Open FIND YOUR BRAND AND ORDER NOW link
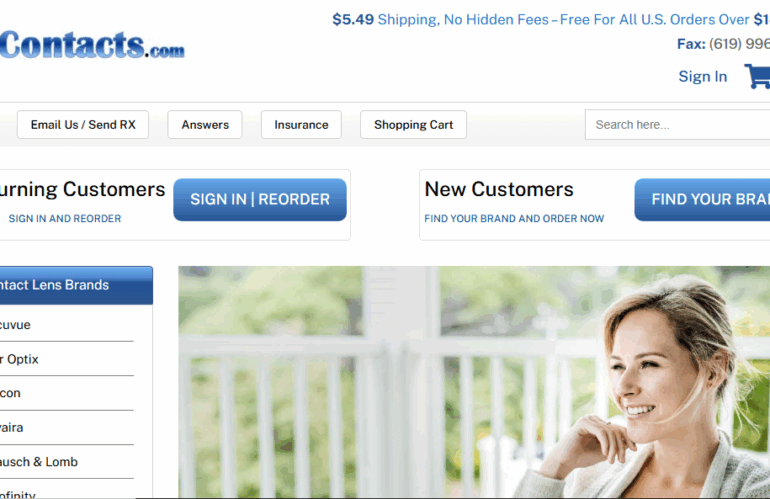Viewport: 770px width, 499px height. click(514, 219)
